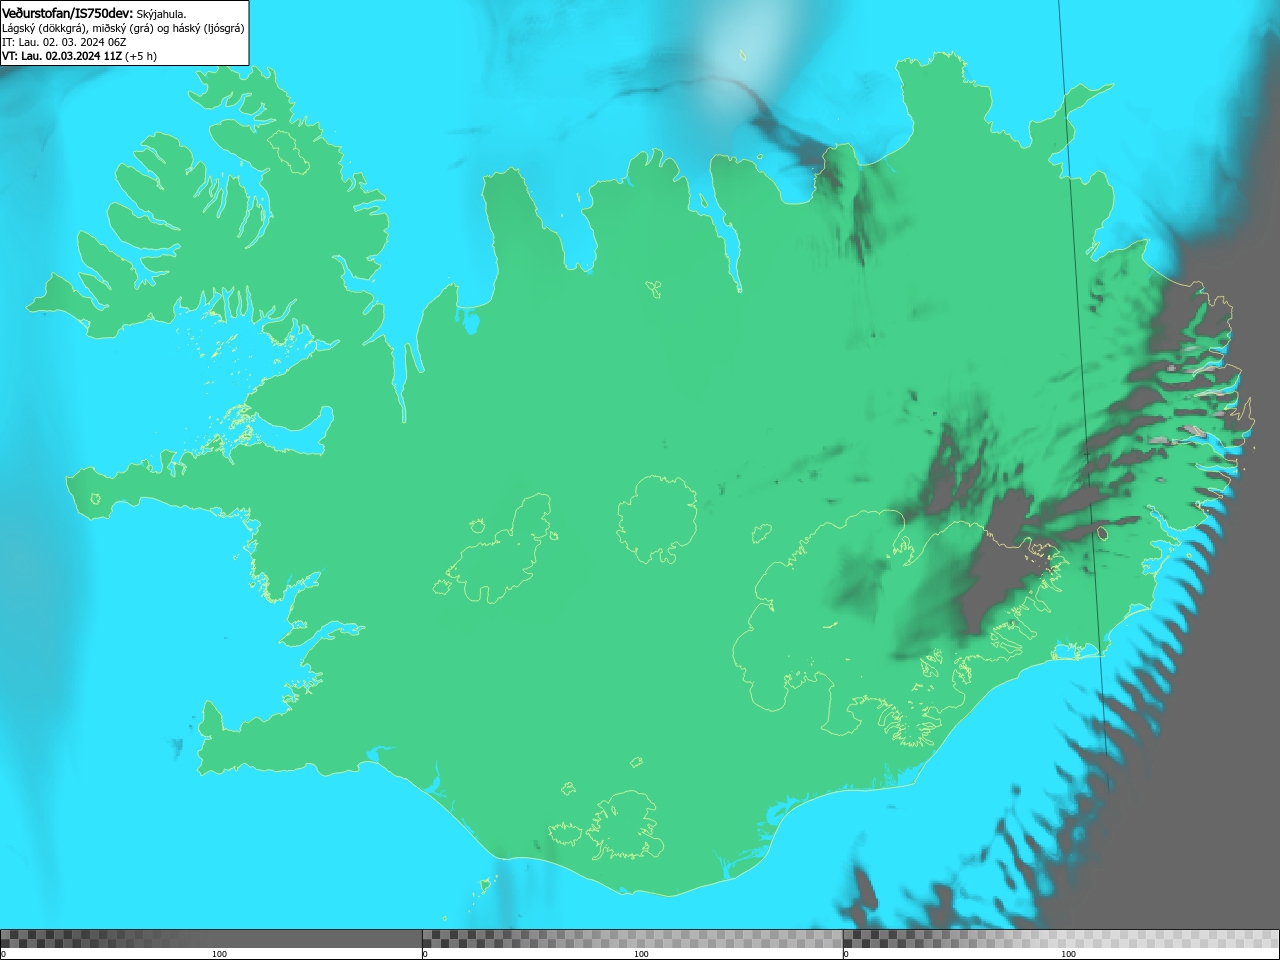The width and height of the screenshot is (1280, 960).
Task: Click the dark-grey low cloud colour scale
Action: click(211, 938)
